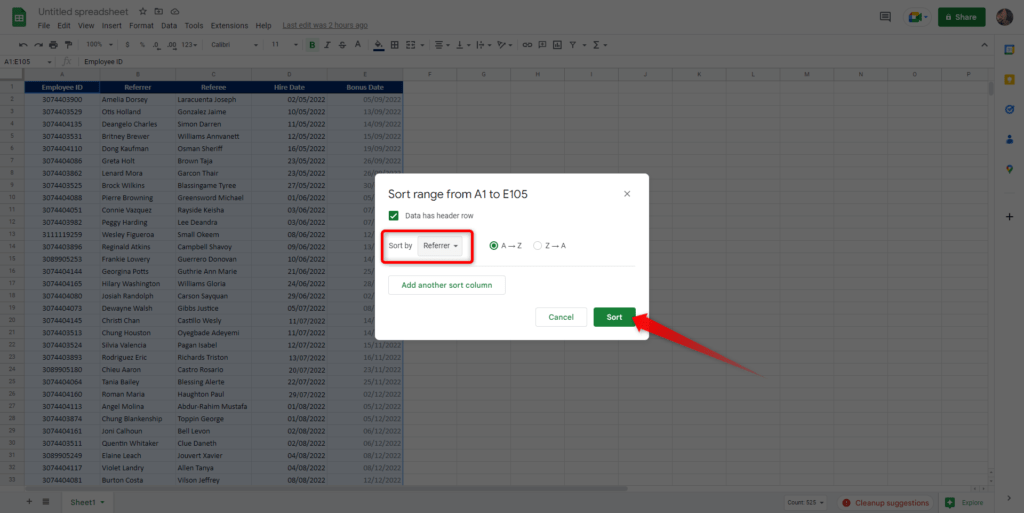1024x513 pixels.
Task: Toggle strikethrough formatting
Action: coord(342,45)
